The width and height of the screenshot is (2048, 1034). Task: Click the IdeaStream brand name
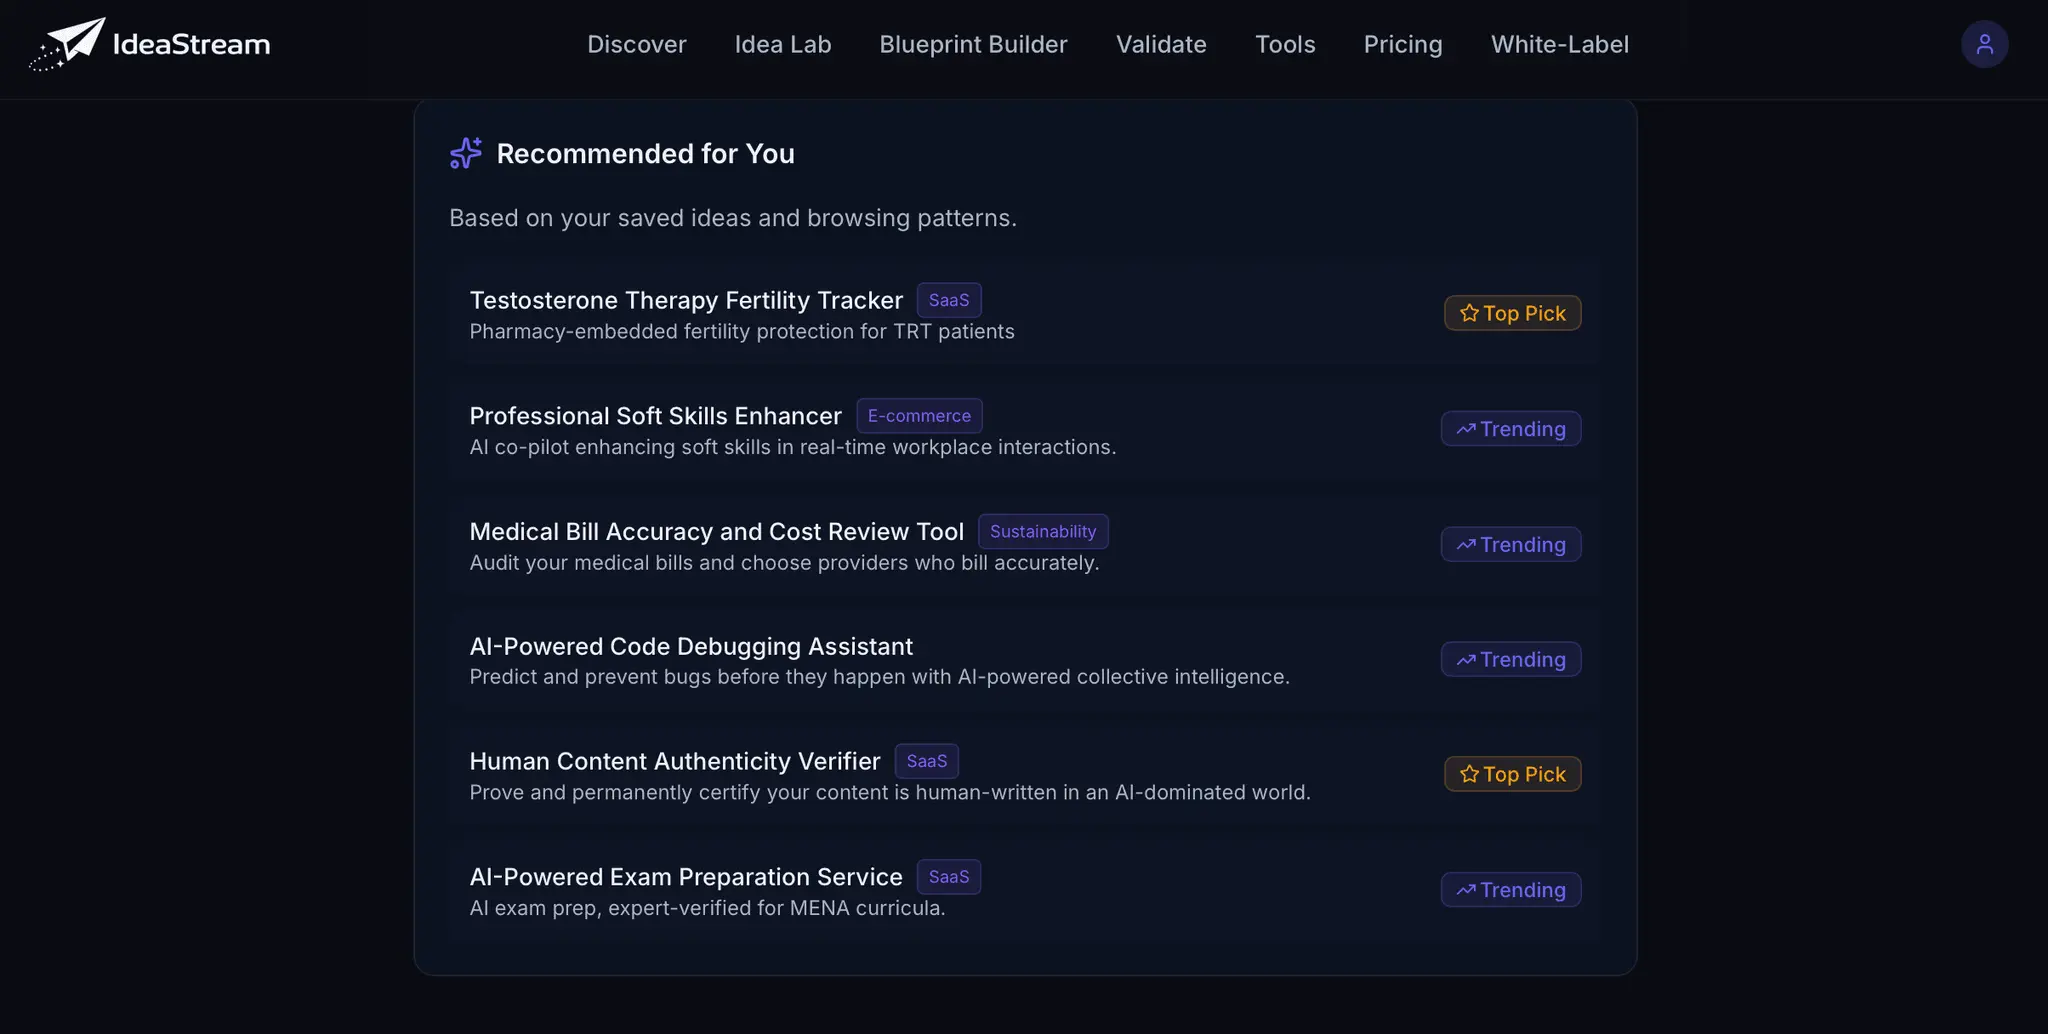point(191,44)
